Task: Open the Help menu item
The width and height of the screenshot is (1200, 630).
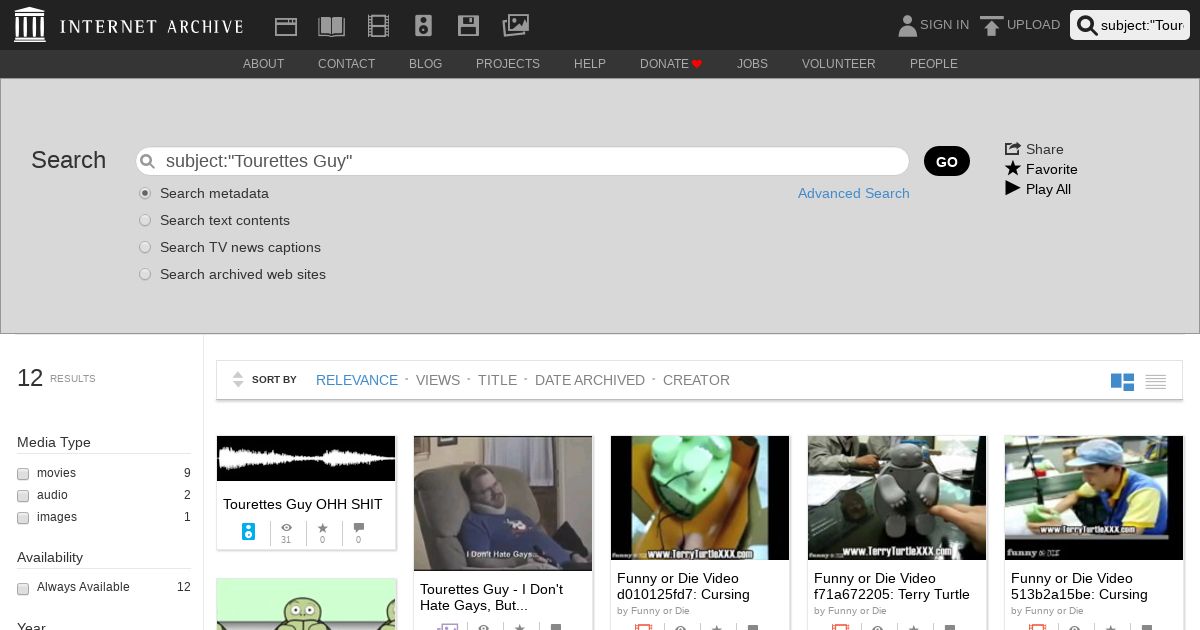Action: (x=589, y=63)
